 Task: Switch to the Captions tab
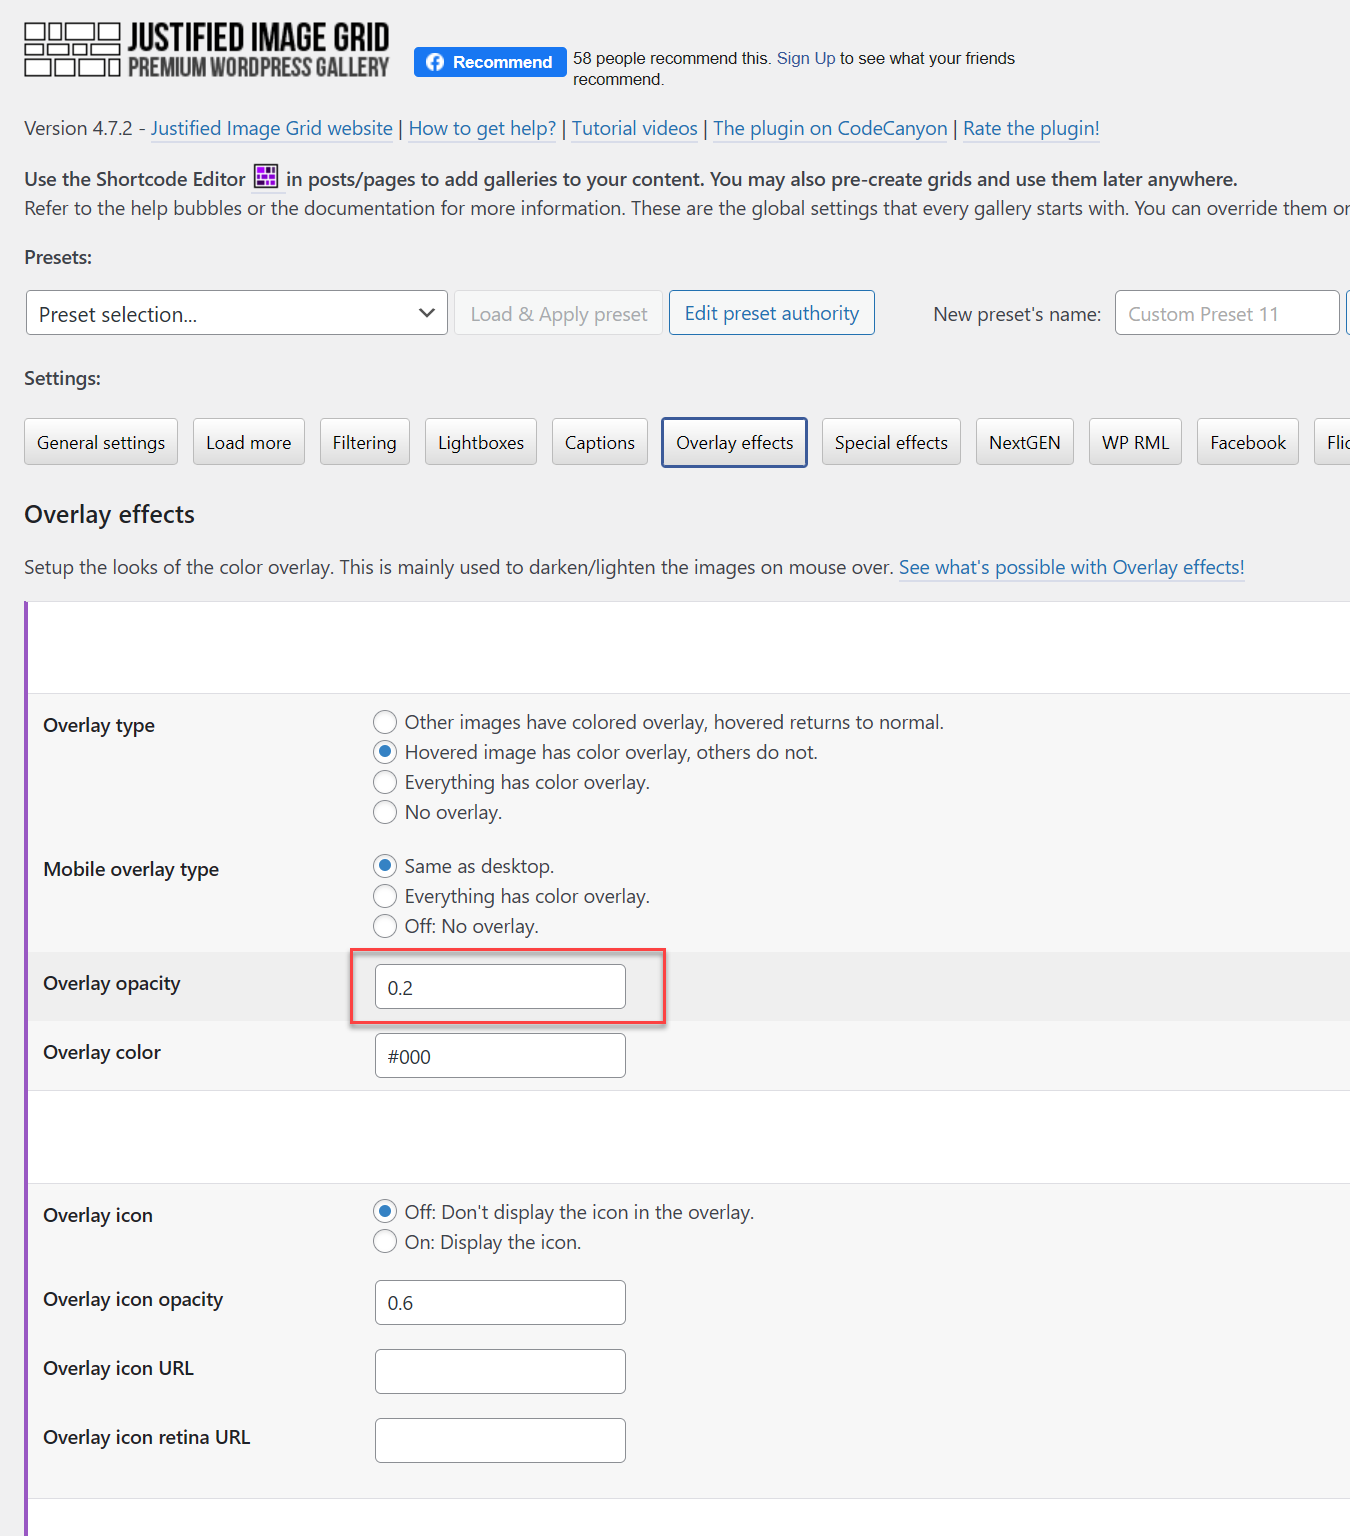tap(599, 442)
